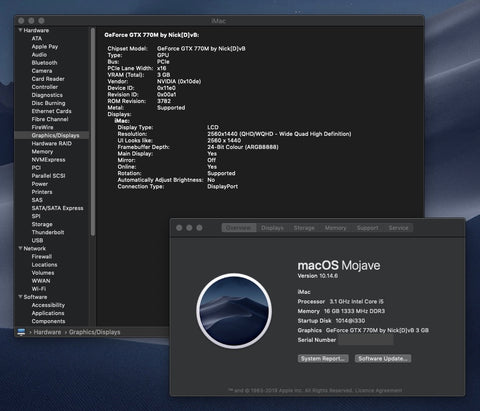This screenshot has width=480, height=411.
Task: Click the Connection Type value DisplayPort
Action: point(223,187)
